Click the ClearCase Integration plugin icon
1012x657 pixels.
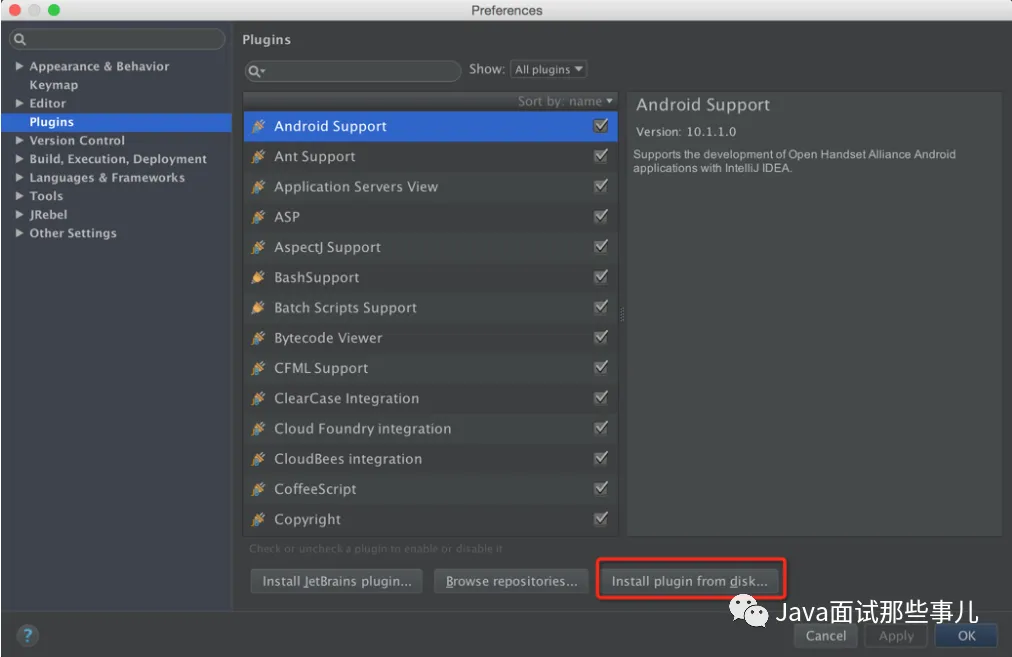coord(258,398)
